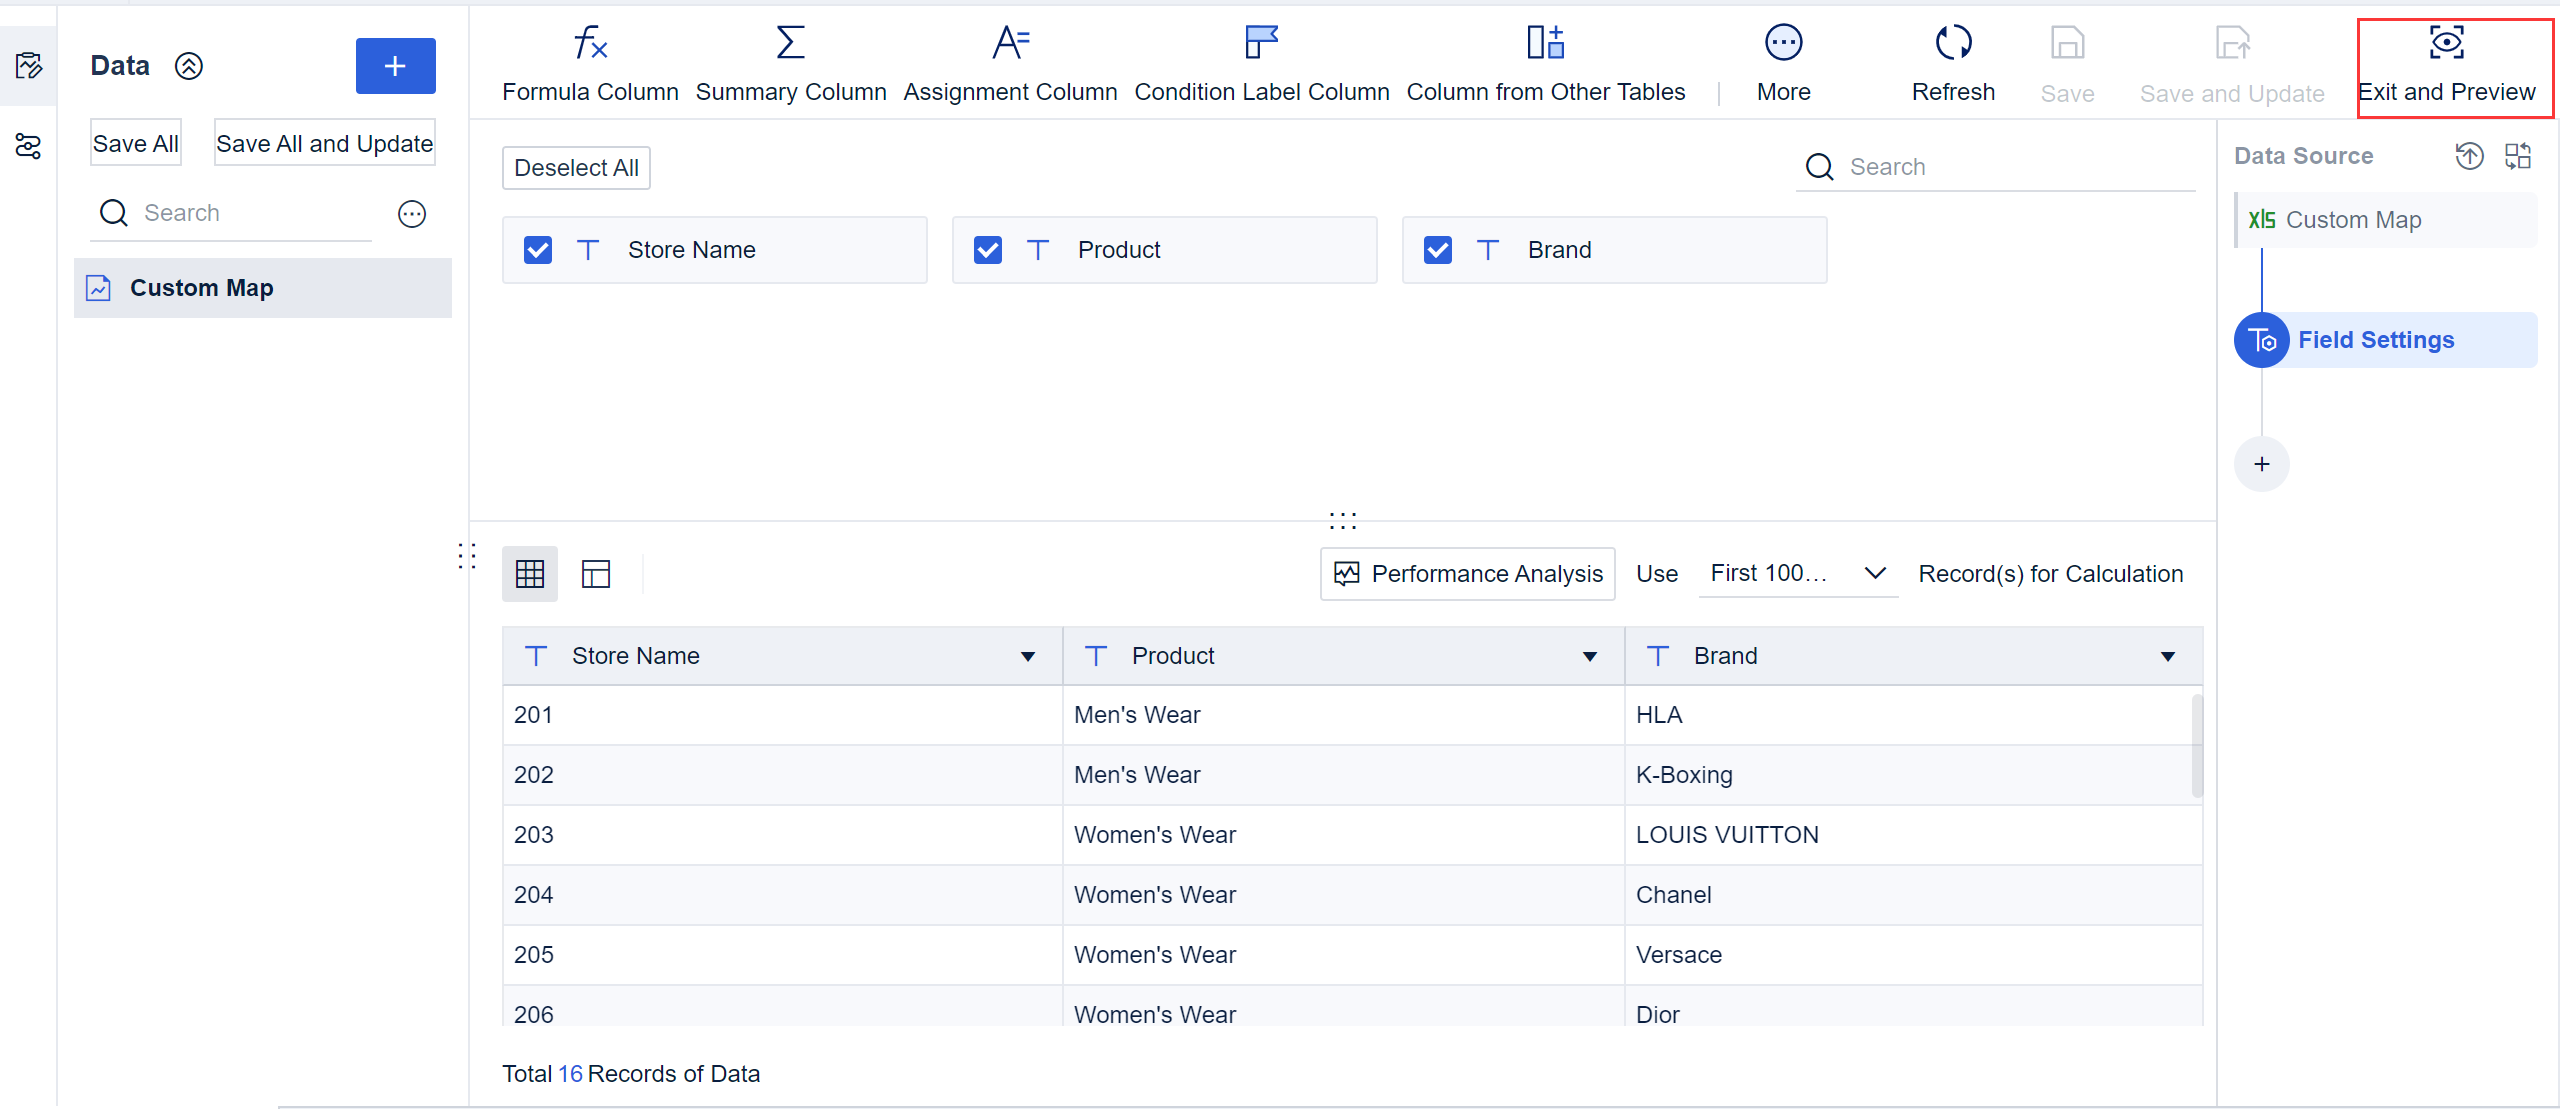Select the Field Settings step
This screenshot has width=2560, height=1109.
pyautogui.click(x=2375, y=340)
